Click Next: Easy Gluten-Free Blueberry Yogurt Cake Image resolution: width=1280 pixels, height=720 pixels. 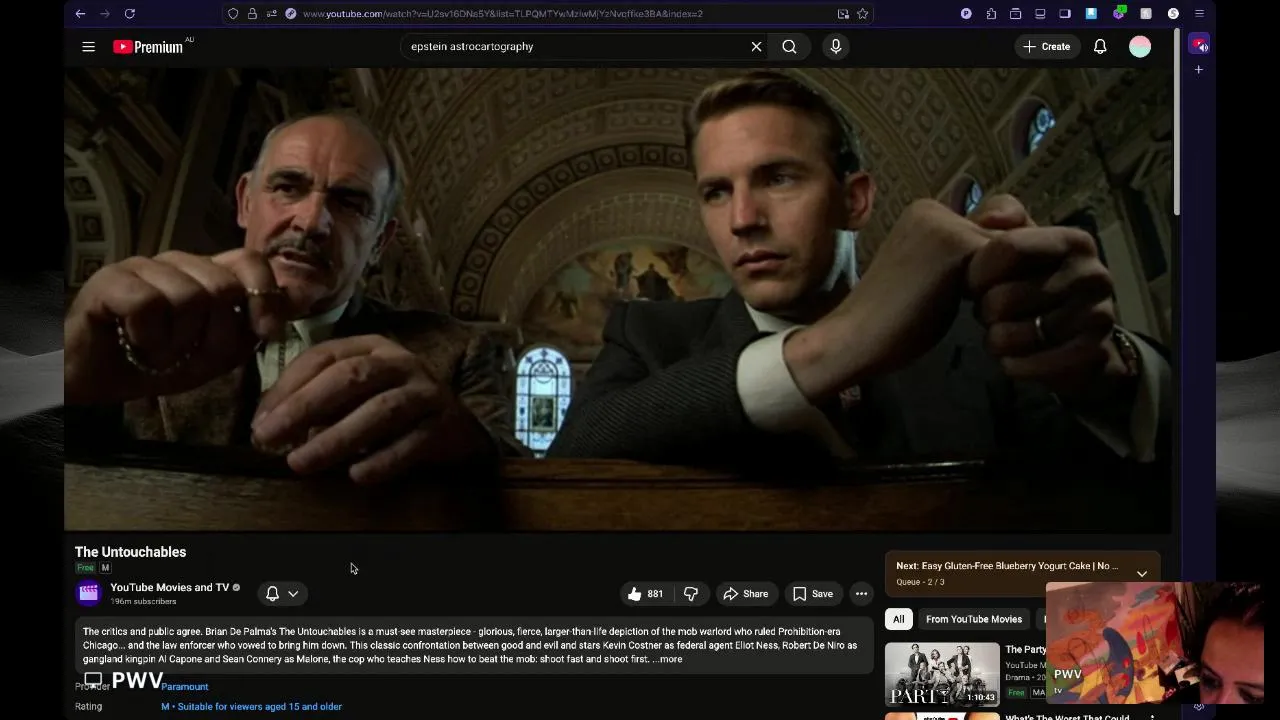1007,566
